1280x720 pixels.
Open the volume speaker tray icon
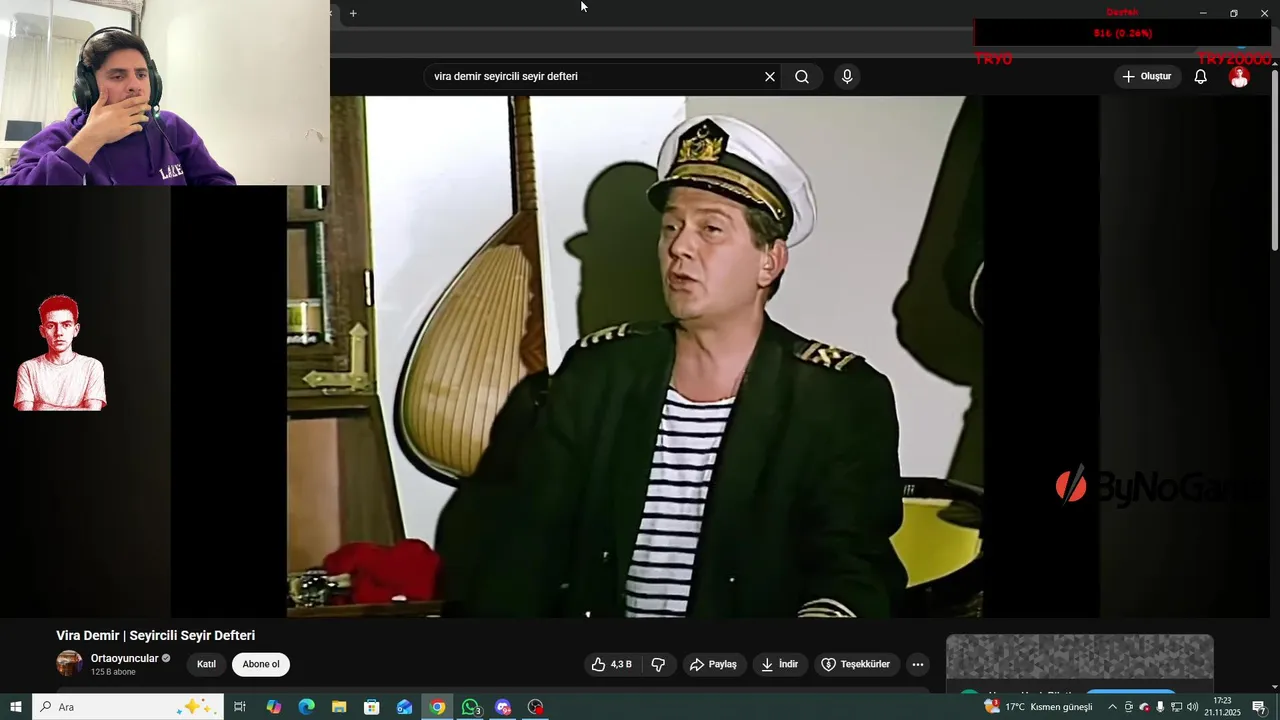(x=1192, y=707)
